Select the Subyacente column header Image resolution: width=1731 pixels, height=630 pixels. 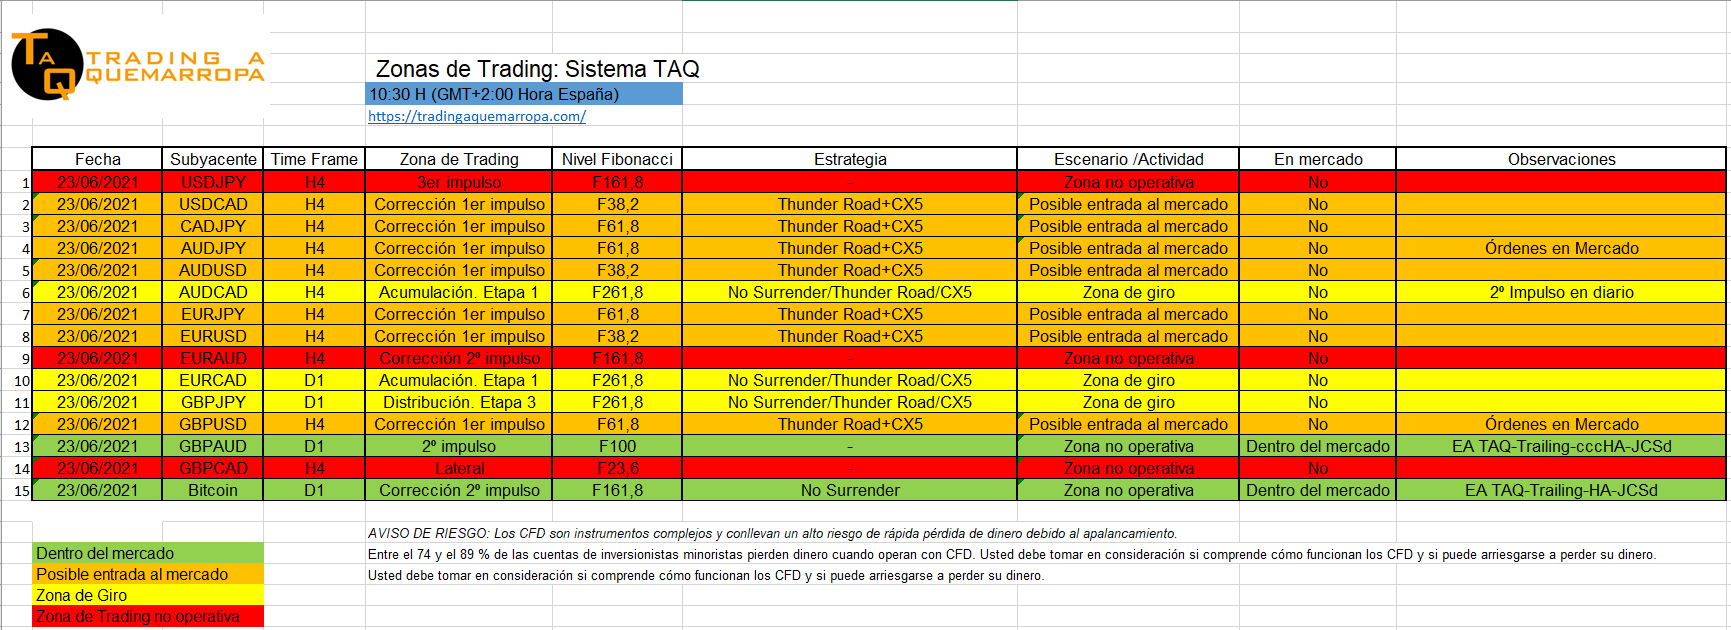point(213,159)
